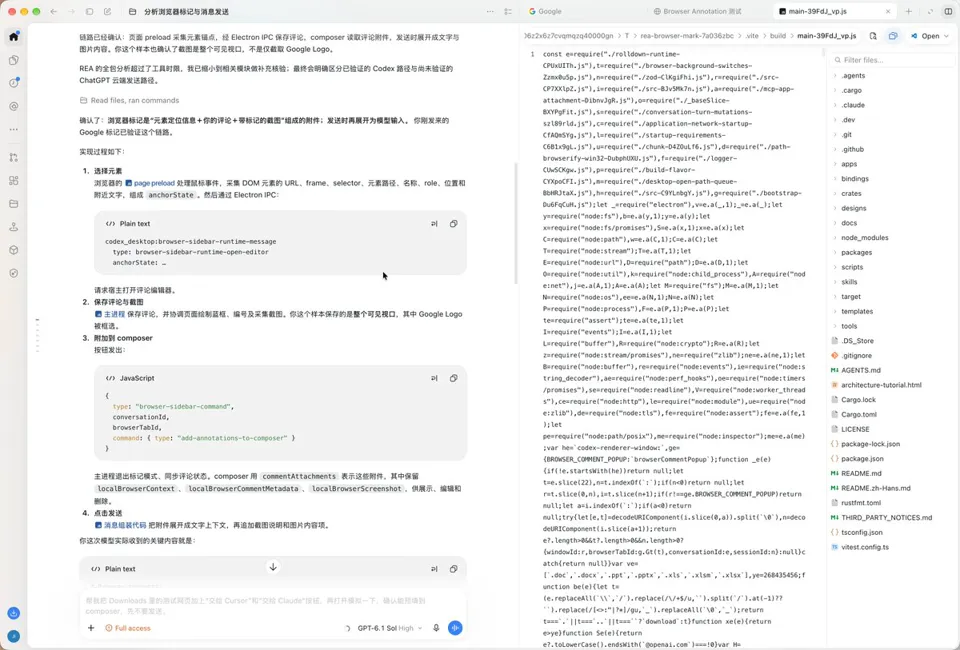
Task: Click the blue download icon in the left sidebar
Action: pyautogui.click(x=13, y=613)
